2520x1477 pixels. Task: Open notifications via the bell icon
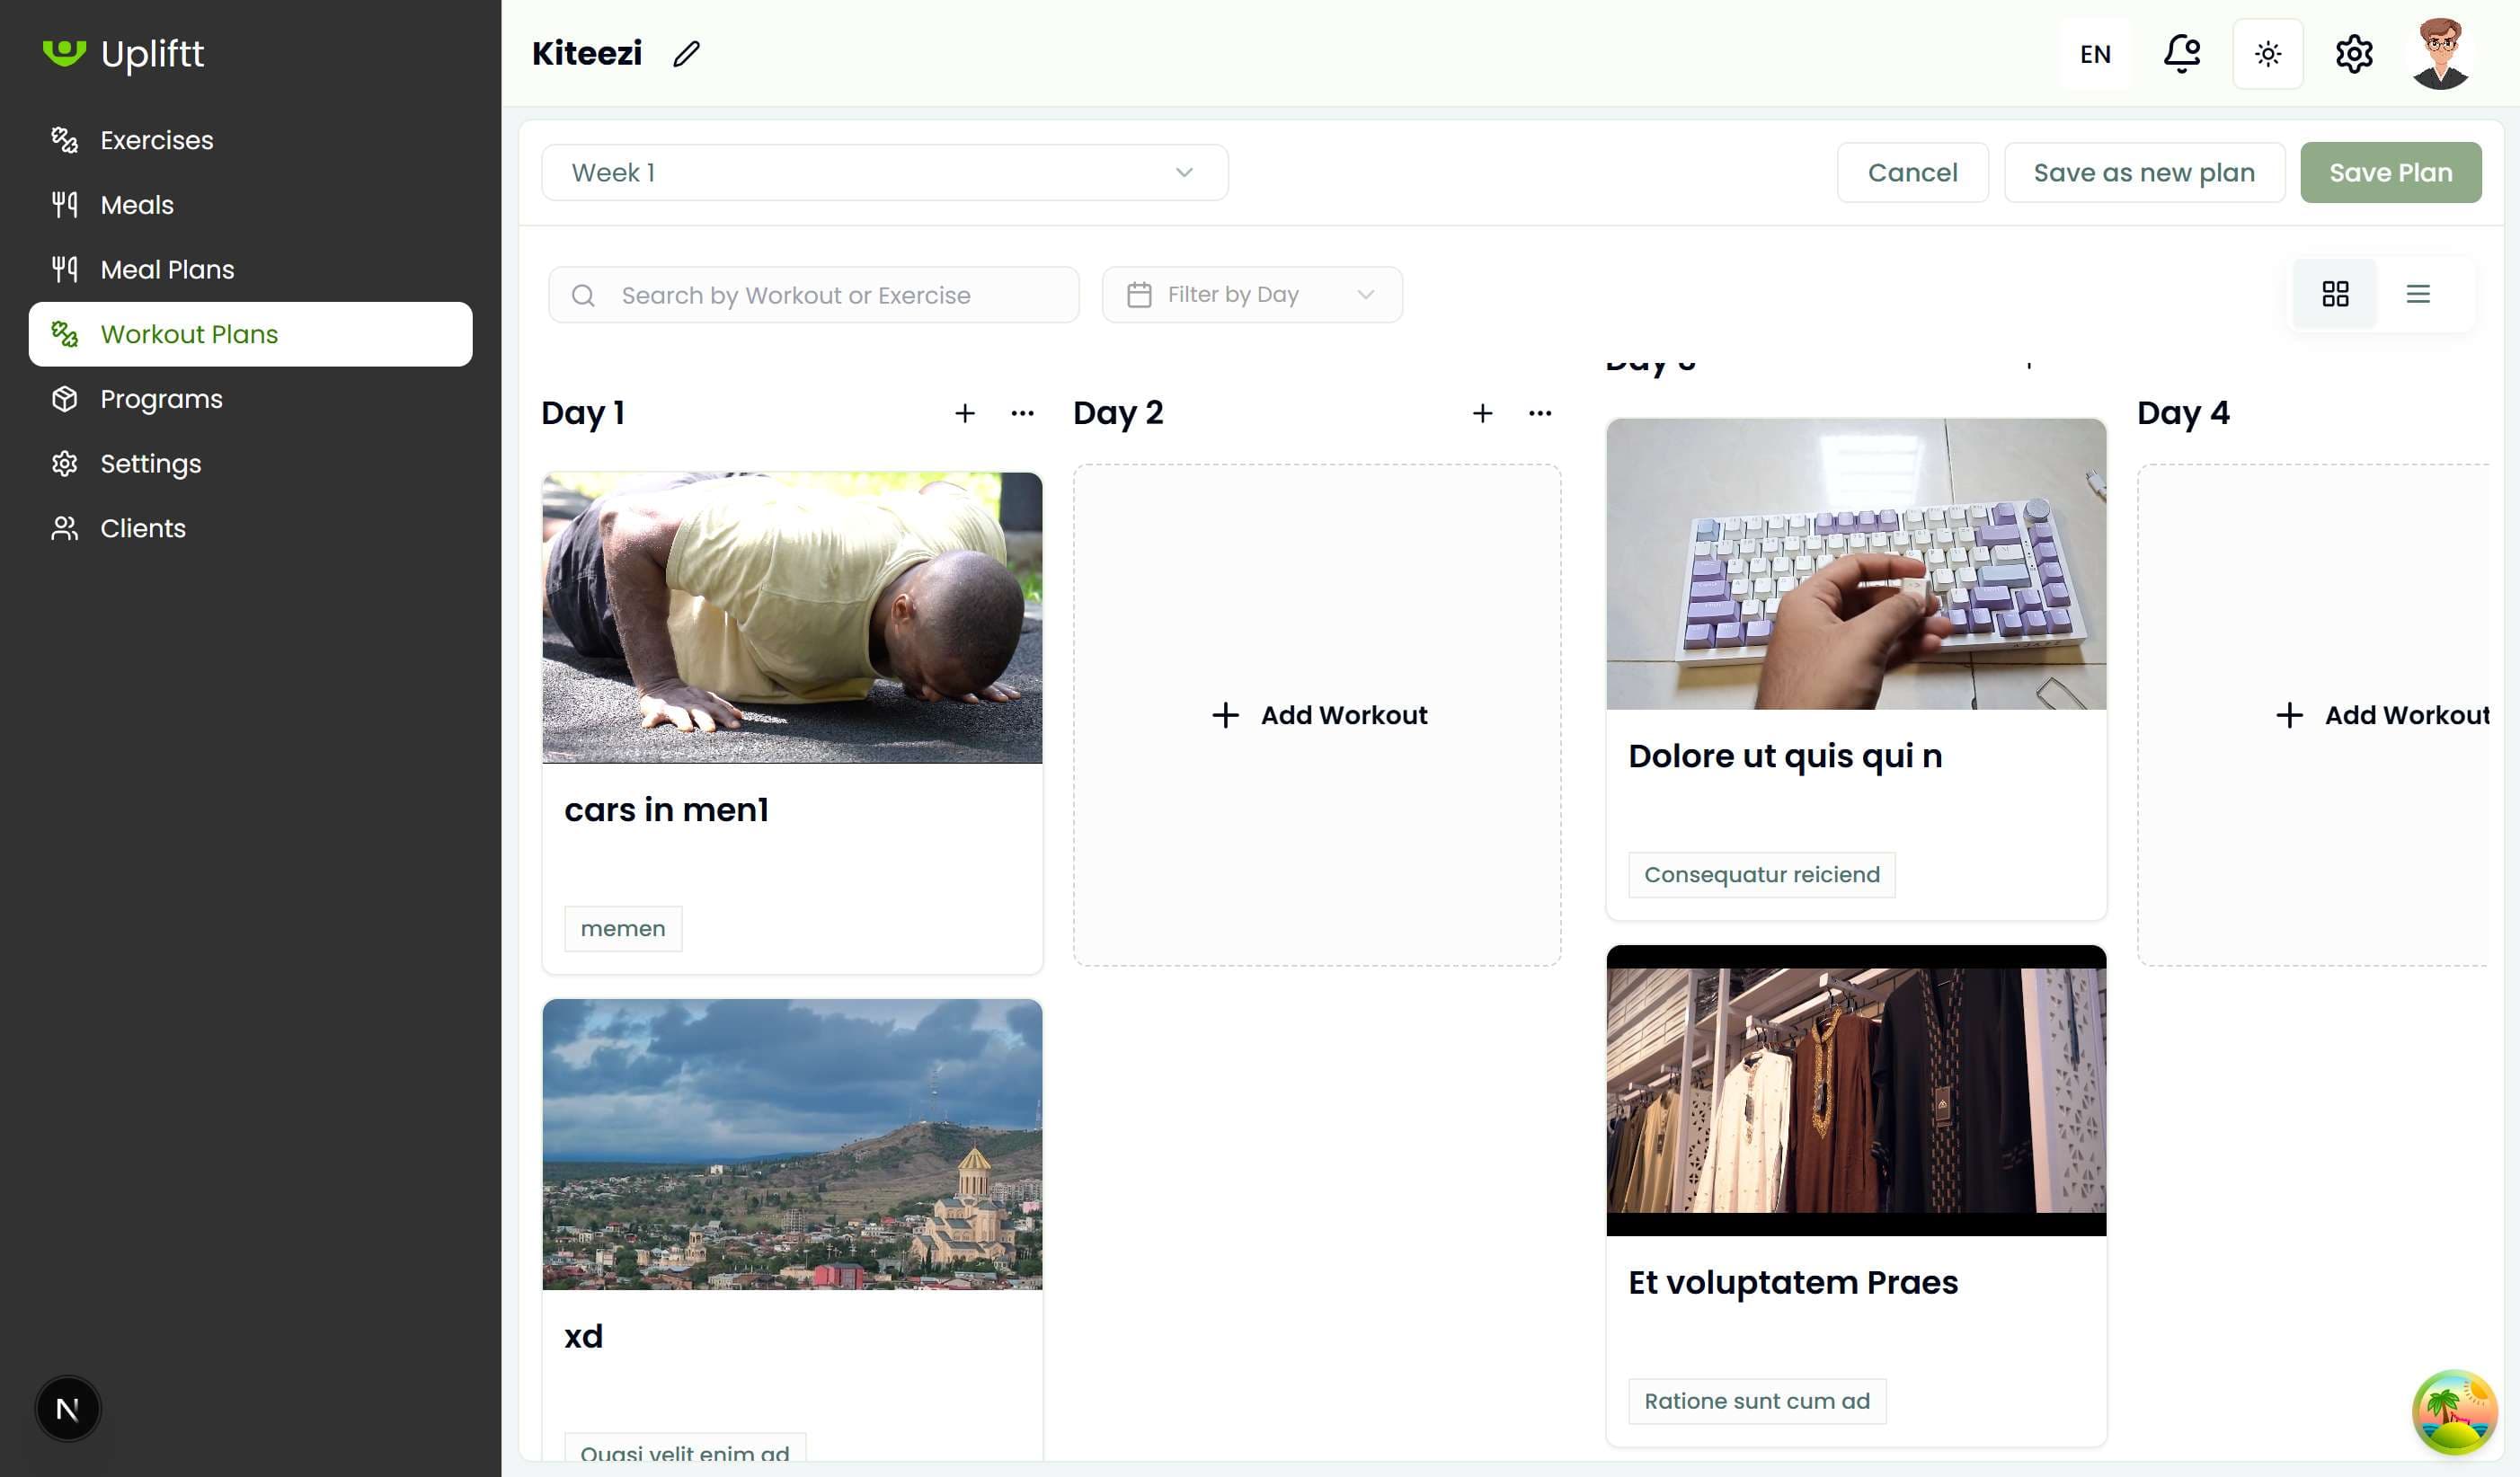(x=2181, y=53)
